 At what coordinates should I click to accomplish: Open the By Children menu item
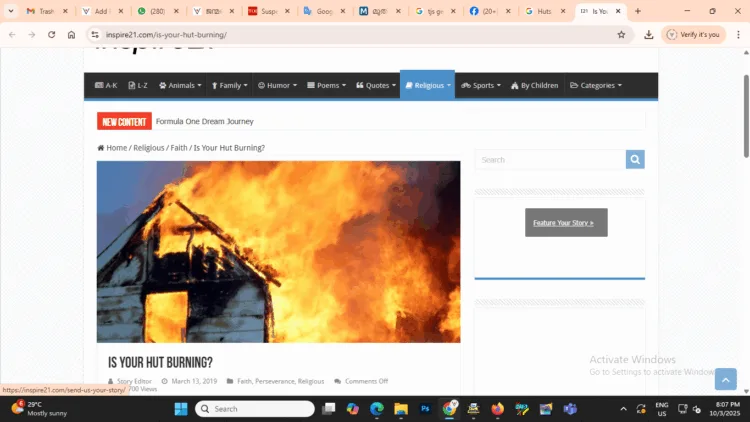click(x=534, y=86)
